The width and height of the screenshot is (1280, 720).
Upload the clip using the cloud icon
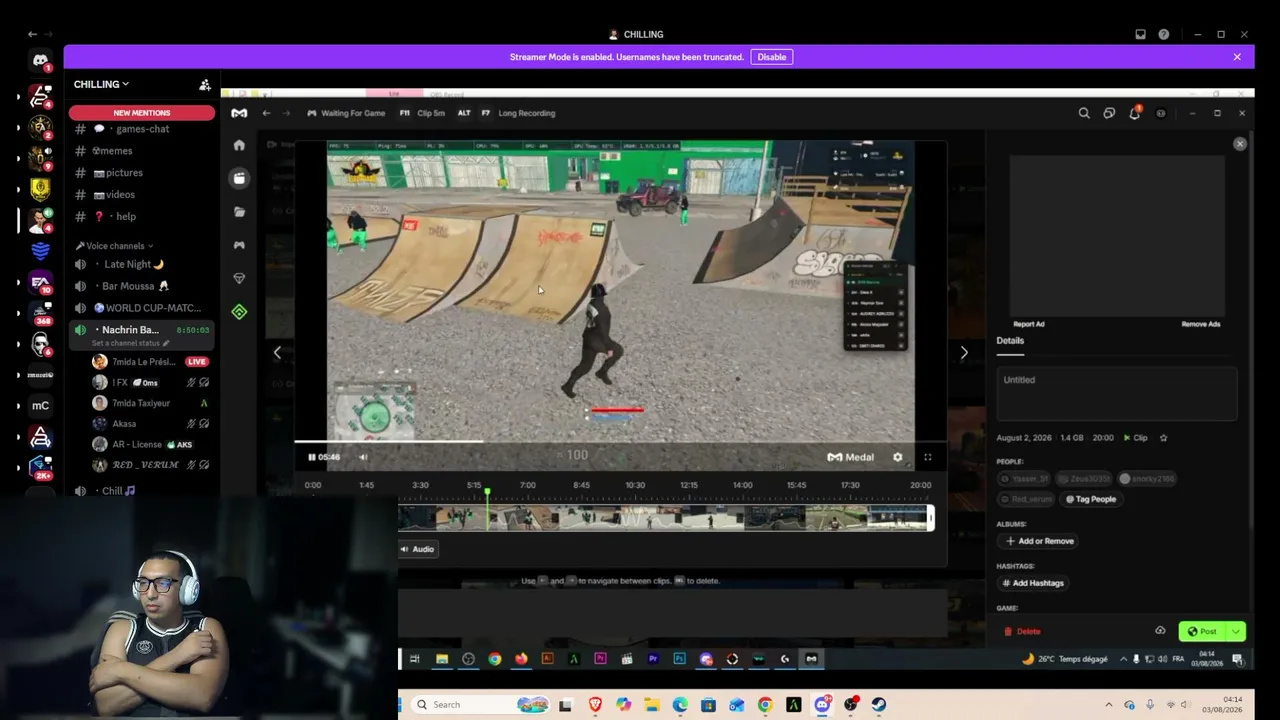coord(1160,631)
